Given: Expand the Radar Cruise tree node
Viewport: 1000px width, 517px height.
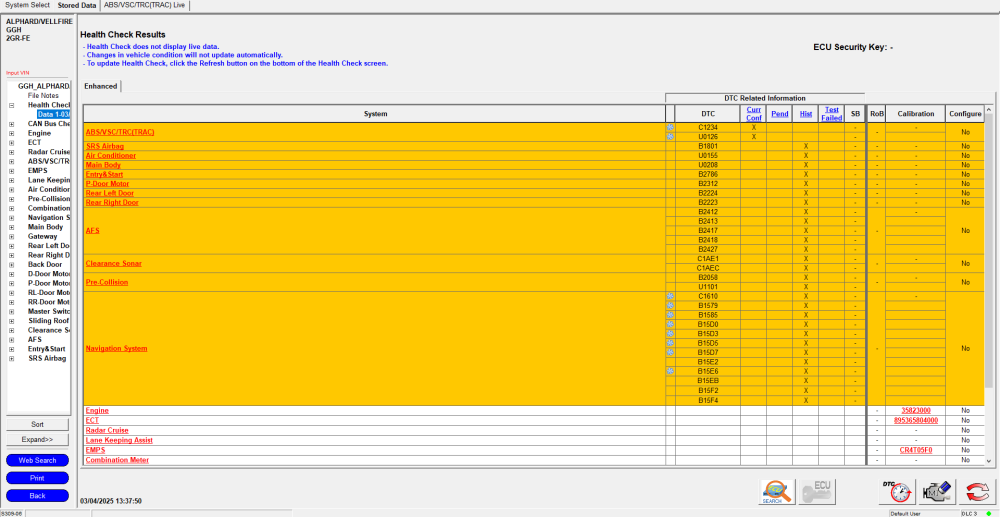Looking at the screenshot, I should (x=11, y=152).
